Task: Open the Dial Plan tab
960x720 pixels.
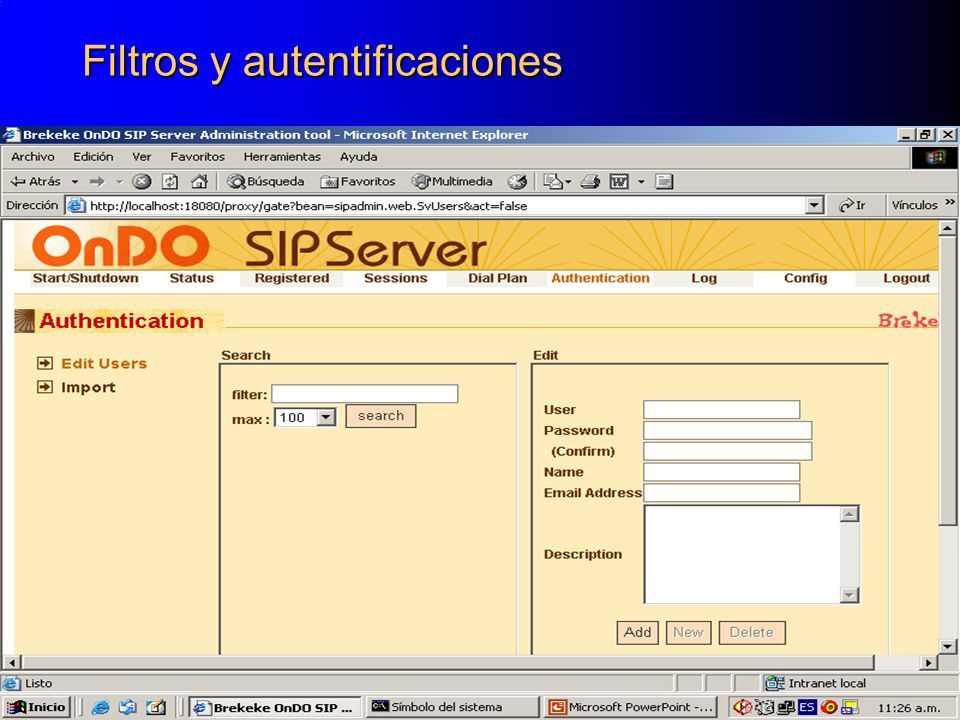Action: [498, 278]
